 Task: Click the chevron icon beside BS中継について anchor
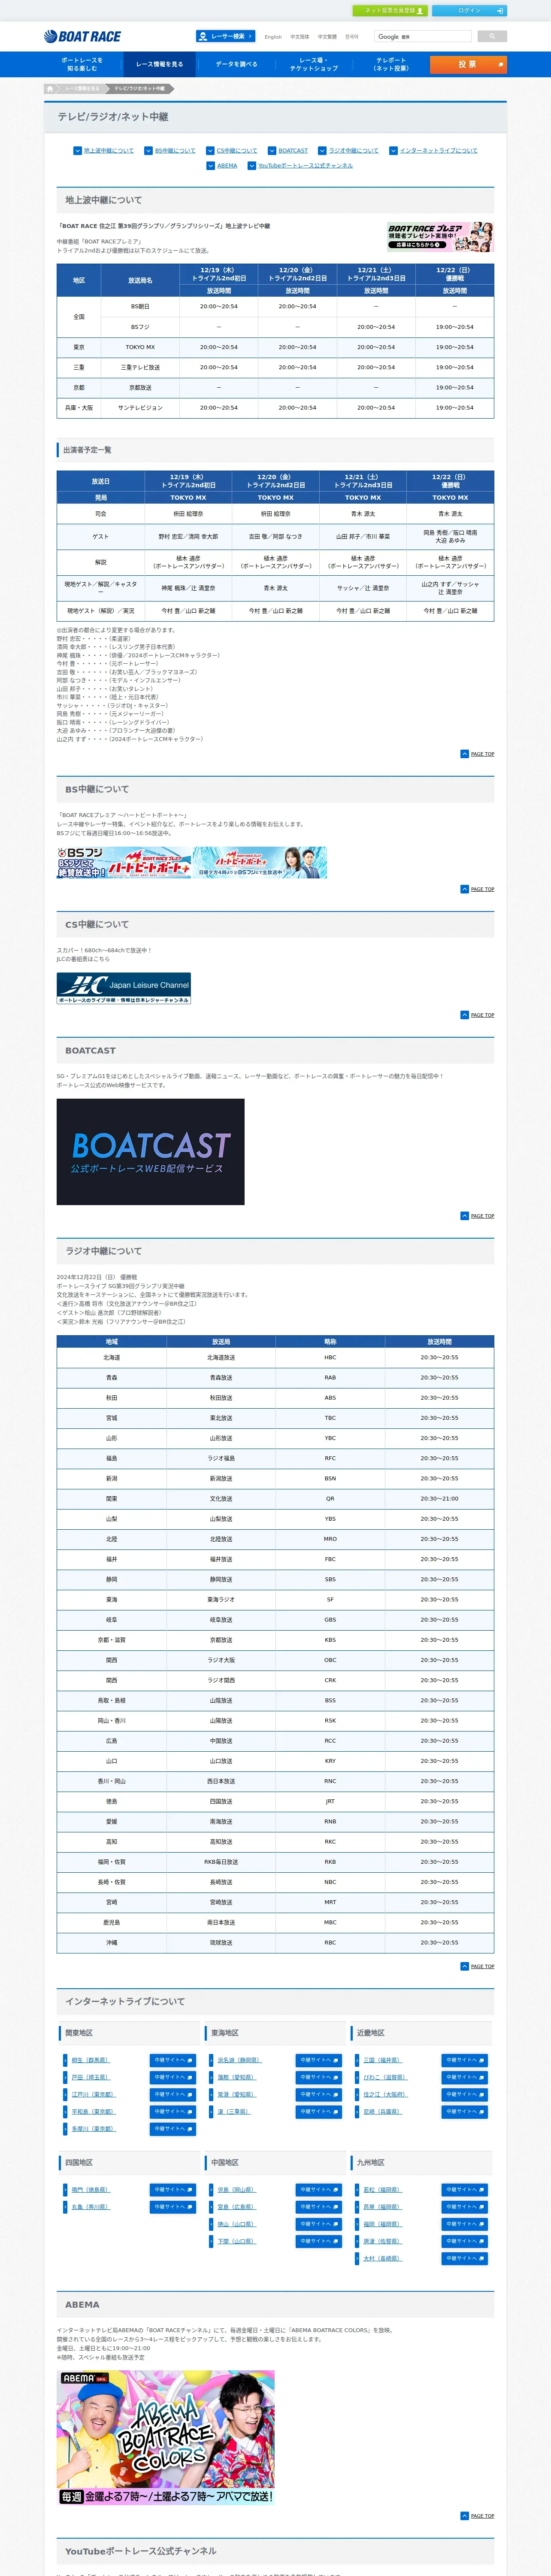coord(148,151)
